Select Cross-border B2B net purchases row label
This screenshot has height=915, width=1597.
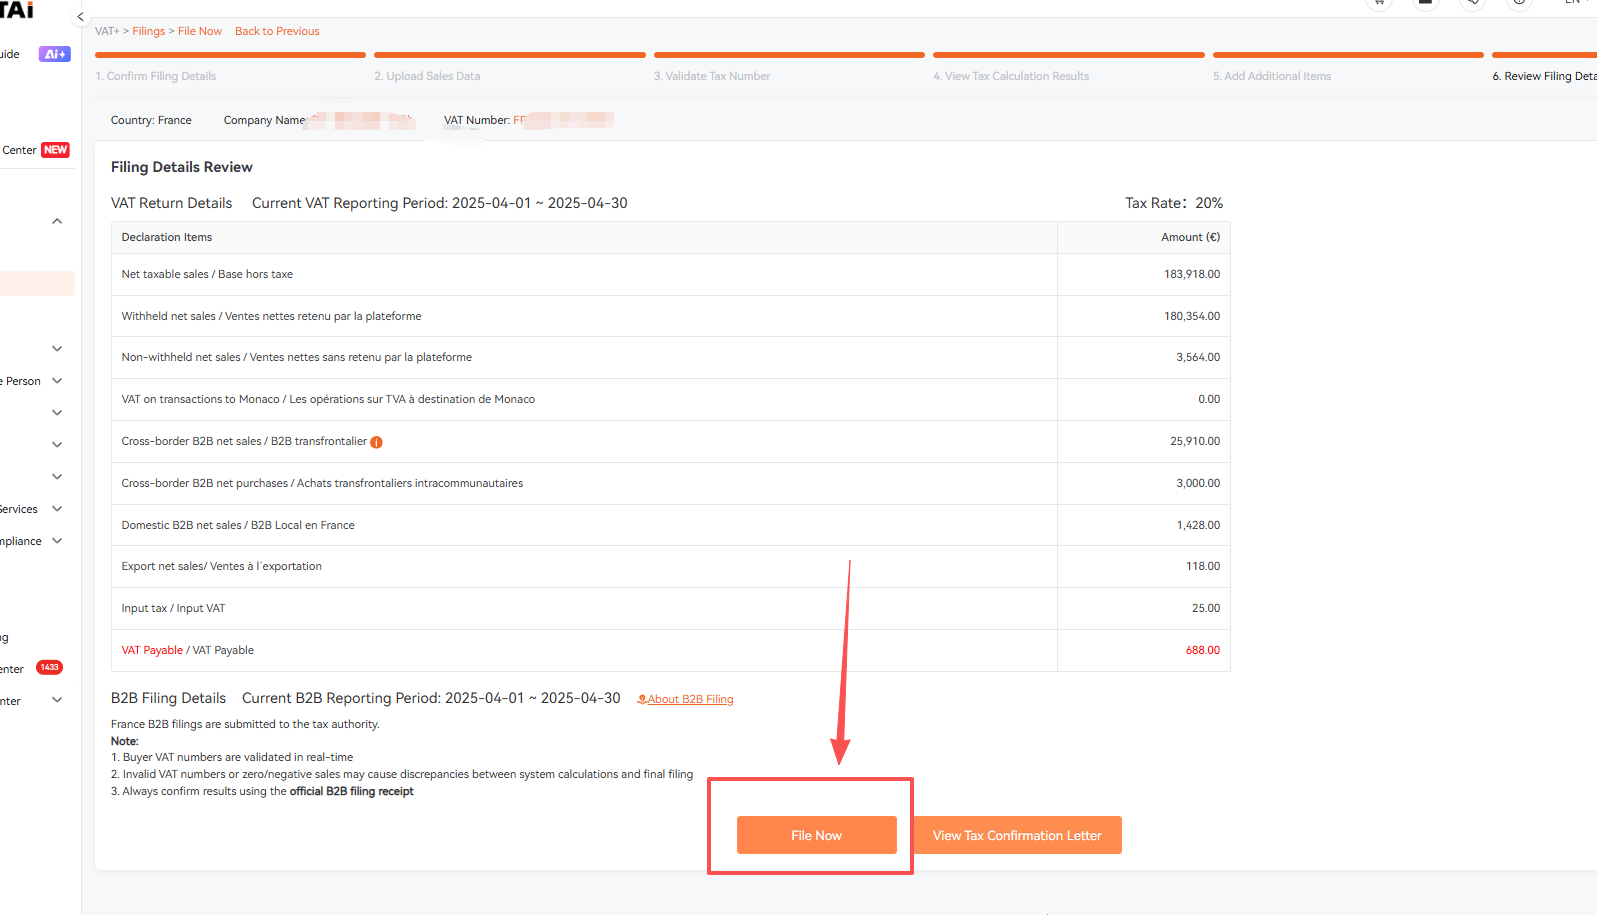[322, 483]
